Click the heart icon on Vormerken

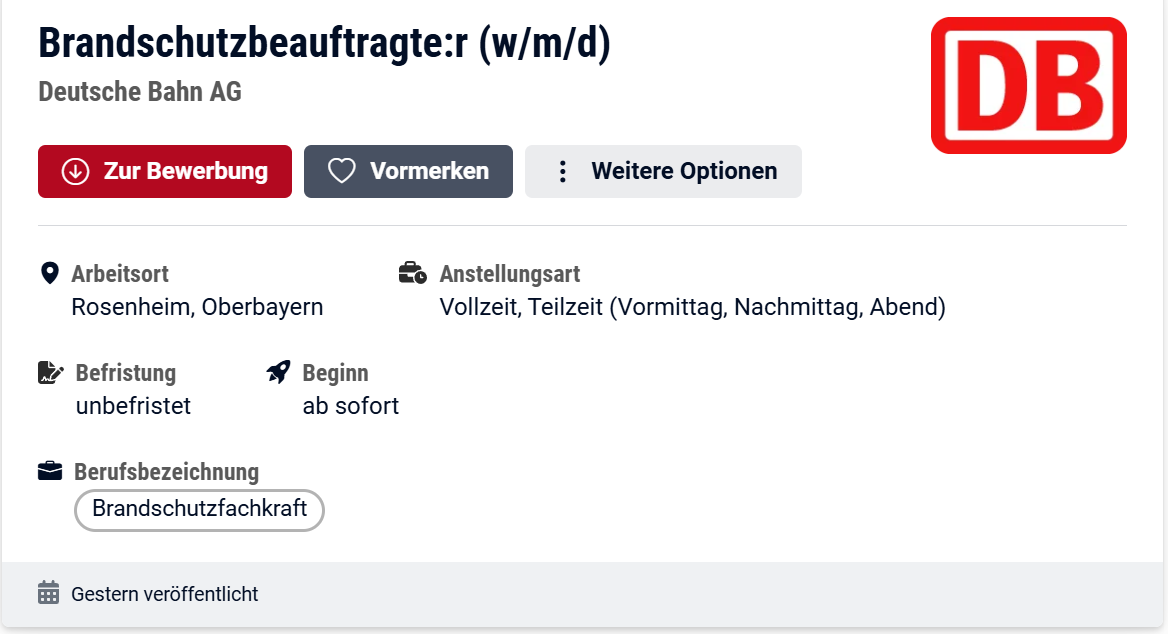342,171
